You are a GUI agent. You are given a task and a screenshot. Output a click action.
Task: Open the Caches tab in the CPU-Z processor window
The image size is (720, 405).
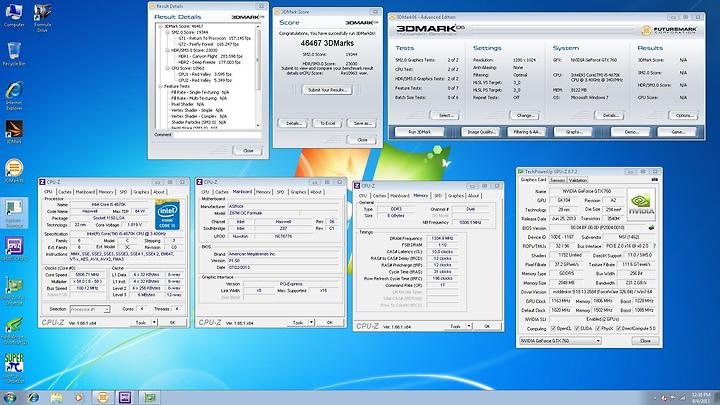coord(65,192)
